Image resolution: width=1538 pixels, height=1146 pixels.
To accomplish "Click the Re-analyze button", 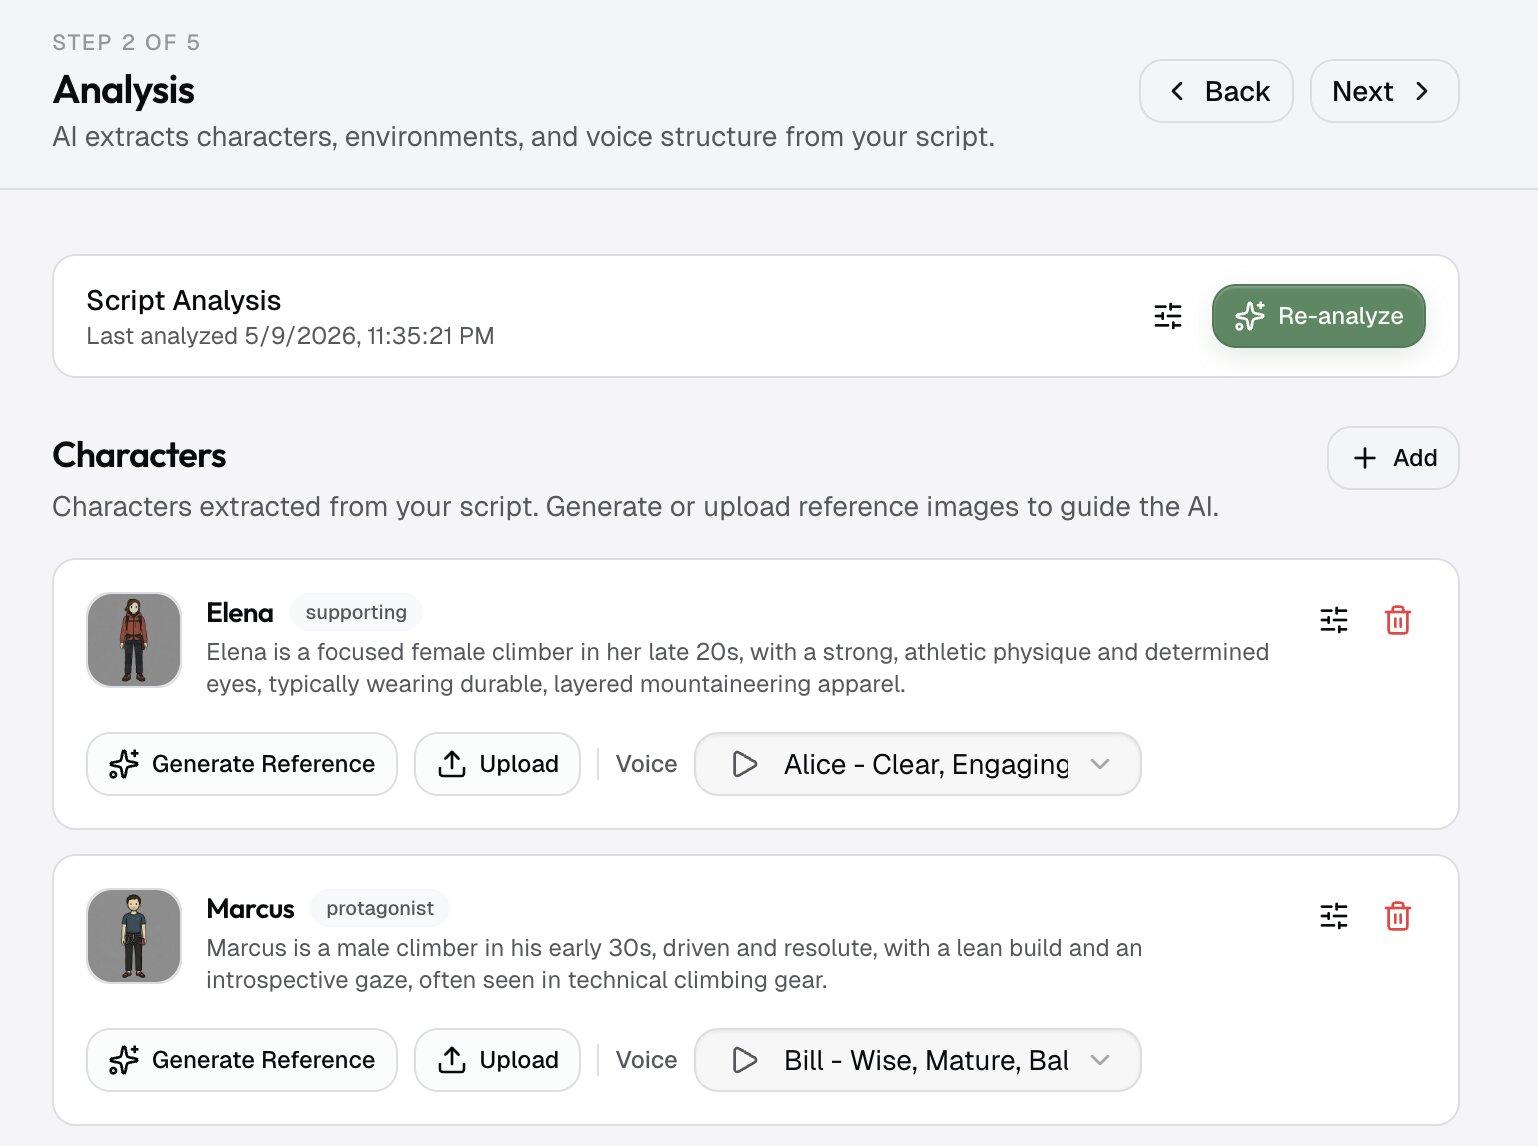I will click(1318, 316).
